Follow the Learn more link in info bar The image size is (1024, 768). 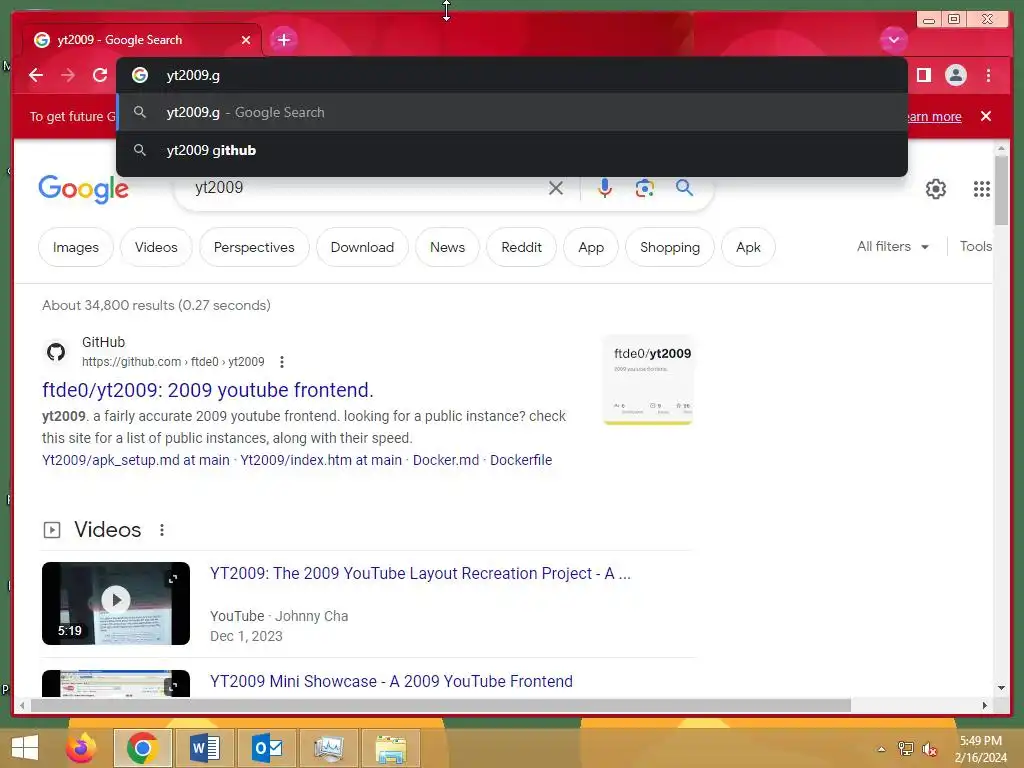[x=934, y=116]
